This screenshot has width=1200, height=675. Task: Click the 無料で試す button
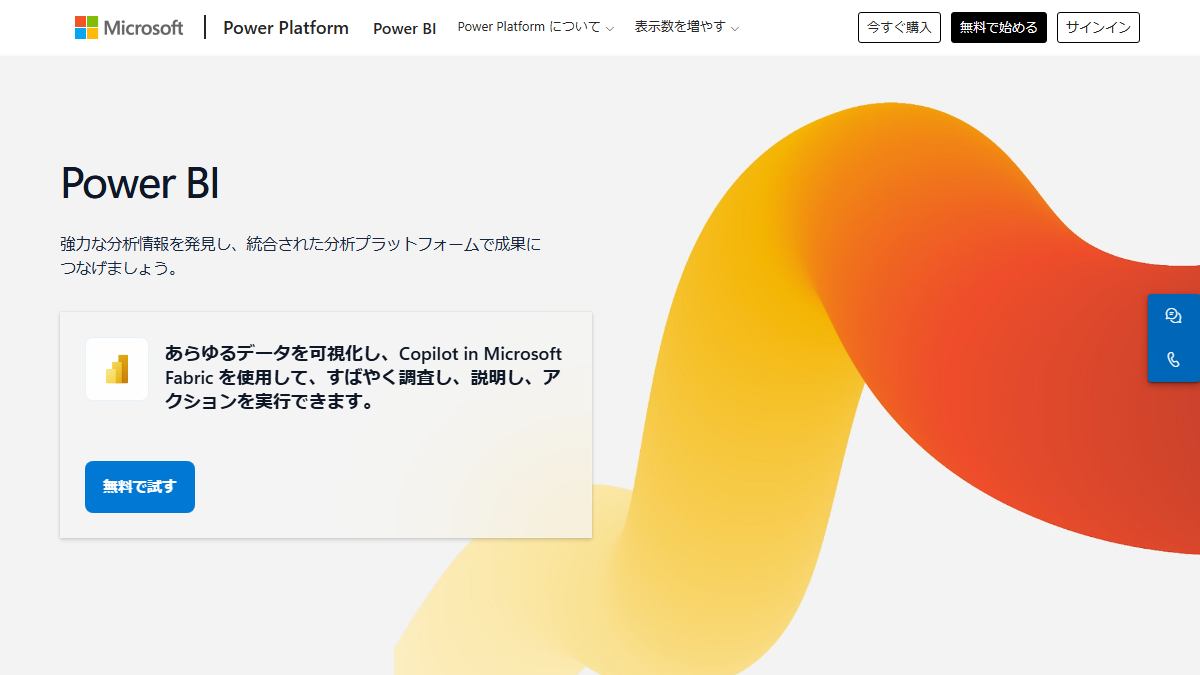coord(140,487)
